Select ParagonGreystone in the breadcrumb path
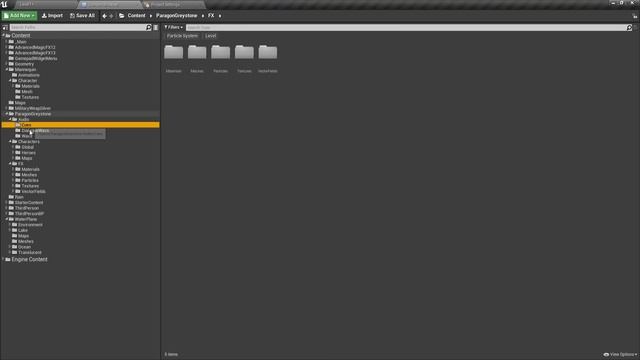This screenshot has height=360, width=640. 176,16
